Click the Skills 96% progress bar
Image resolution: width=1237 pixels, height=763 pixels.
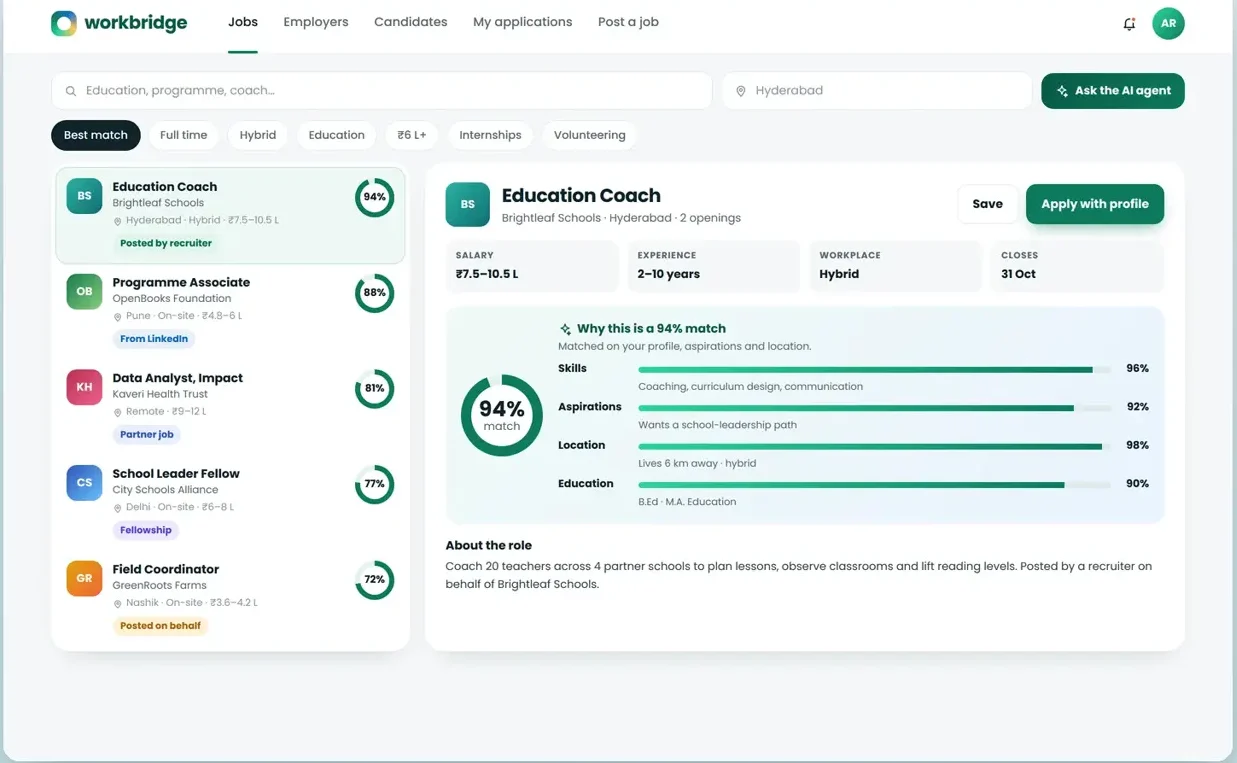click(x=874, y=370)
